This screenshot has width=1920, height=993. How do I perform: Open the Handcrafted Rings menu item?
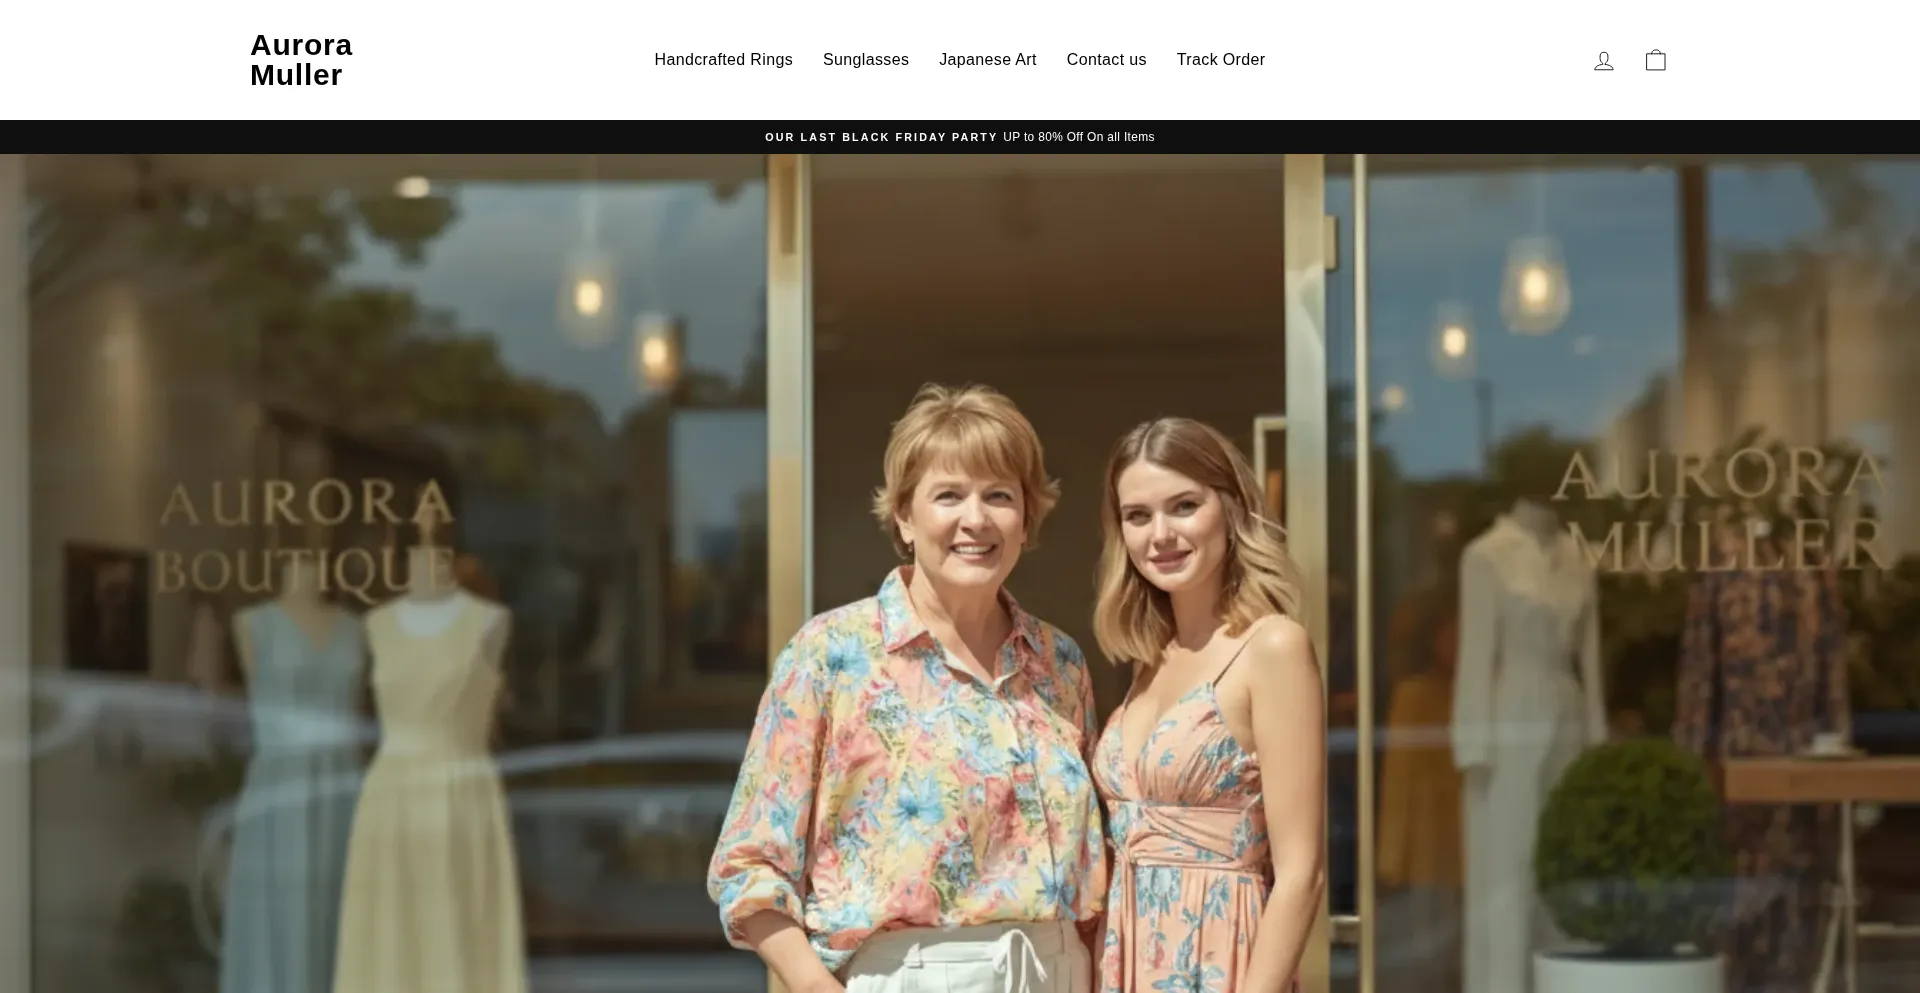723,60
